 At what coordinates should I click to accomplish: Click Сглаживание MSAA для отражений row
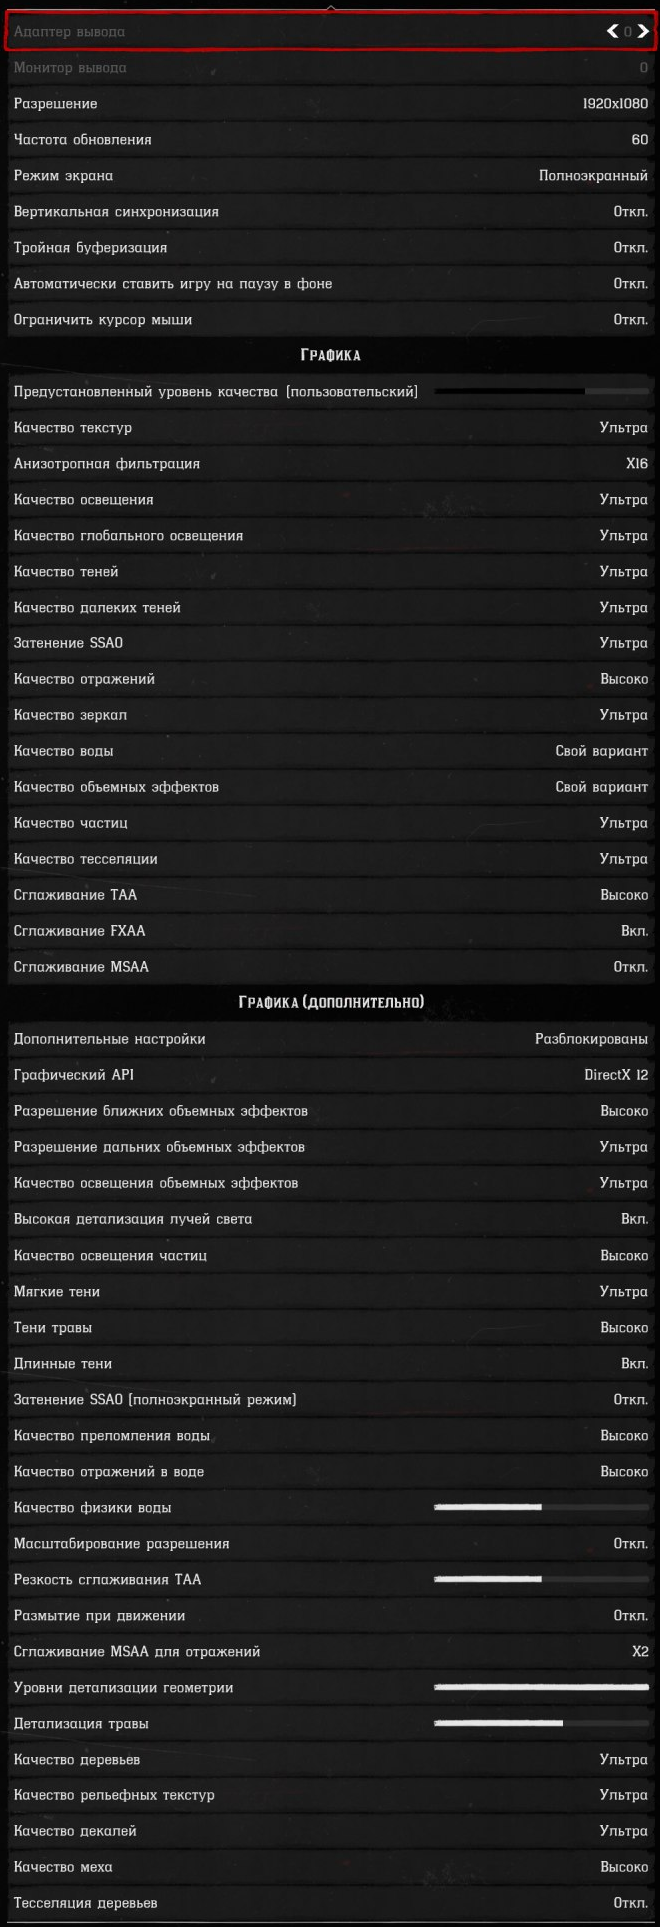[x=330, y=1652]
